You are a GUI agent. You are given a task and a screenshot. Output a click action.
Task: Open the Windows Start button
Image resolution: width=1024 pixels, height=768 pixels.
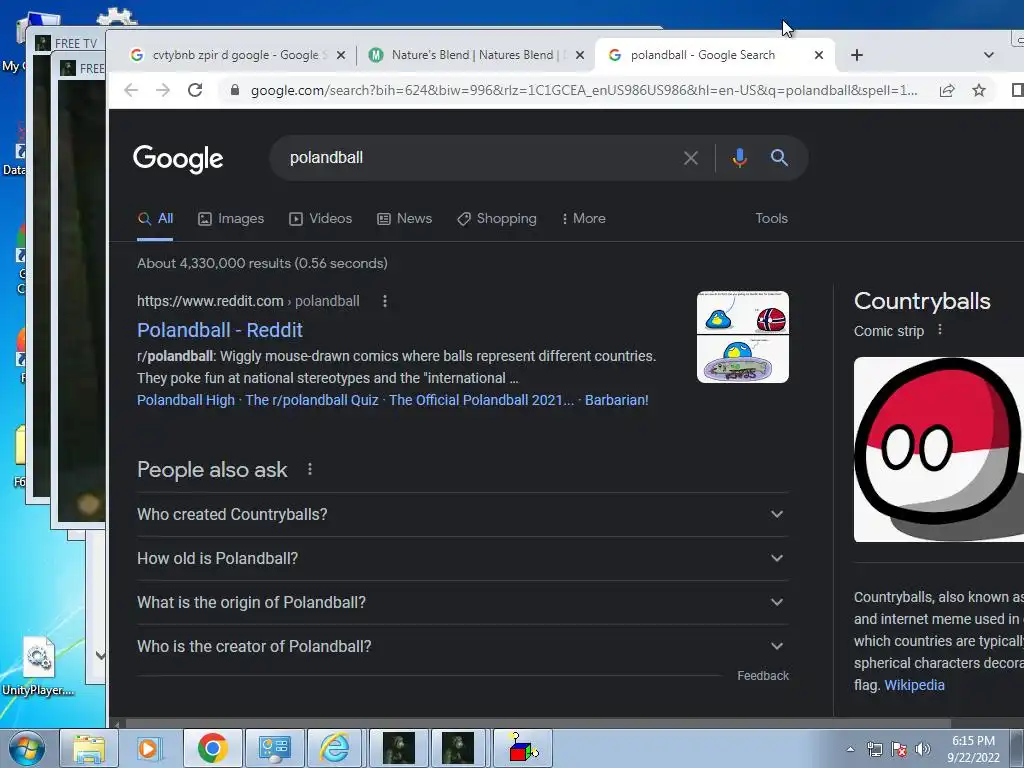(27, 748)
